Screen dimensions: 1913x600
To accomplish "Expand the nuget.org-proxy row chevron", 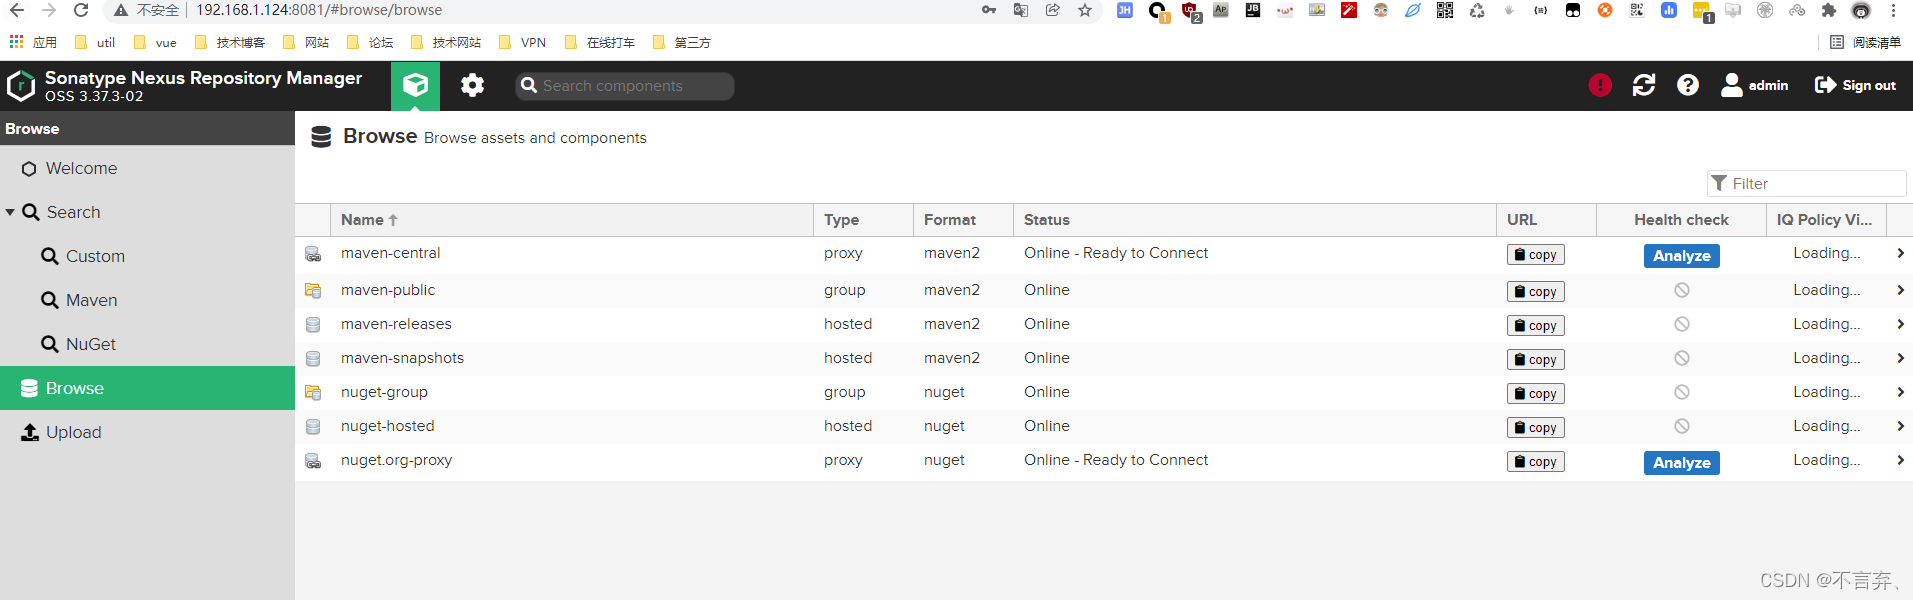I will click(x=1900, y=460).
